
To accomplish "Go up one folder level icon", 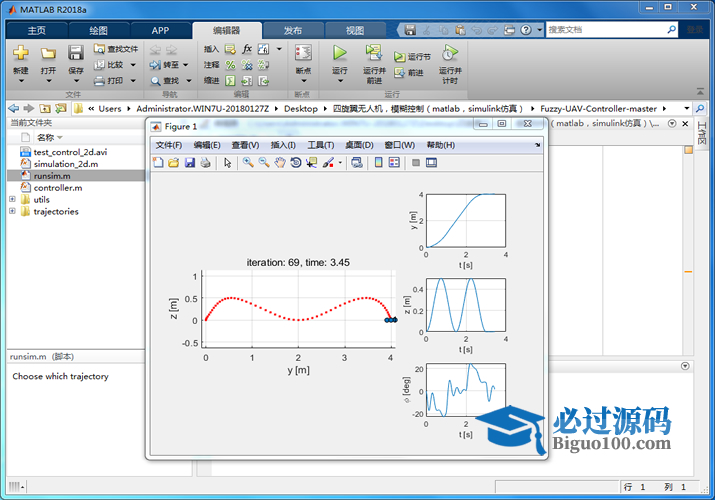I will pyautogui.click(x=45, y=108).
